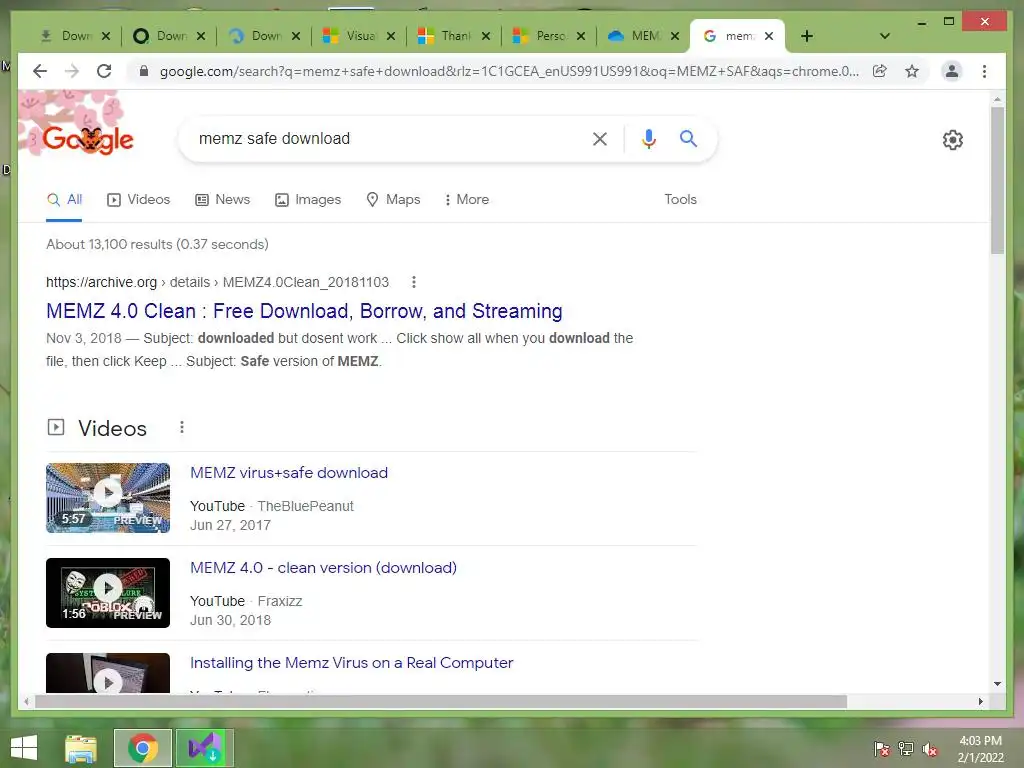Open the Chrome profile avatar
Image resolution: width=1024 pixels, height=768 pixels.
click(952, 71)
